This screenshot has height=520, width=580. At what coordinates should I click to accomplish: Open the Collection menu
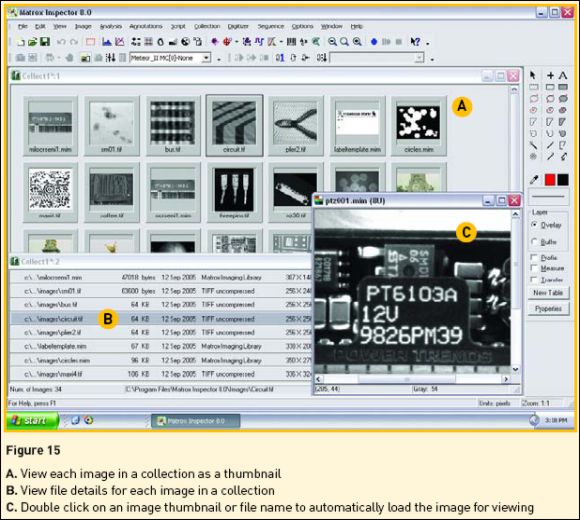click(207, 26)
